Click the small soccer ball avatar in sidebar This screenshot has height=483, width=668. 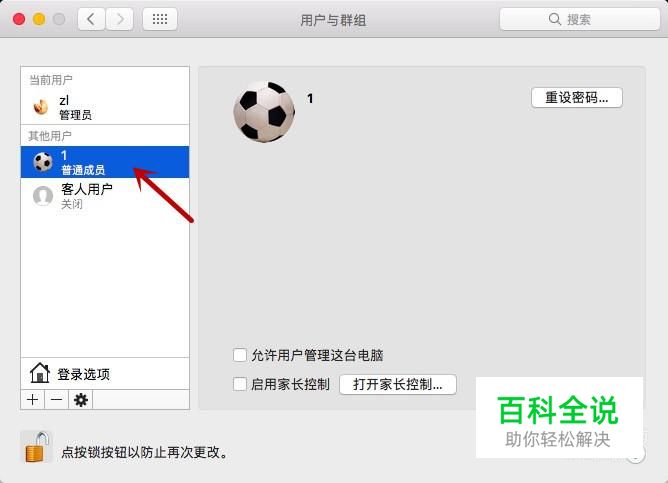coord(43,162)
